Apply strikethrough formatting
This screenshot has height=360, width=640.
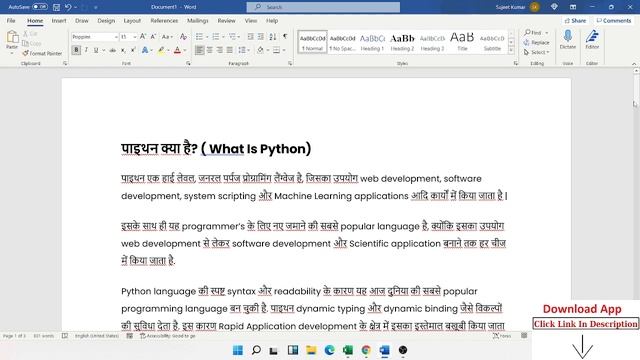(113, 50)
